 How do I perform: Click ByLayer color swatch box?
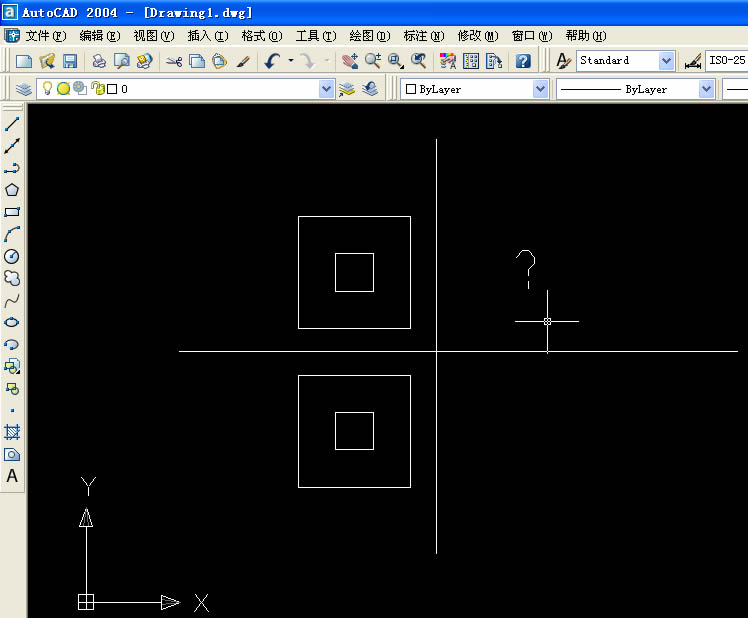coord(411,89)
